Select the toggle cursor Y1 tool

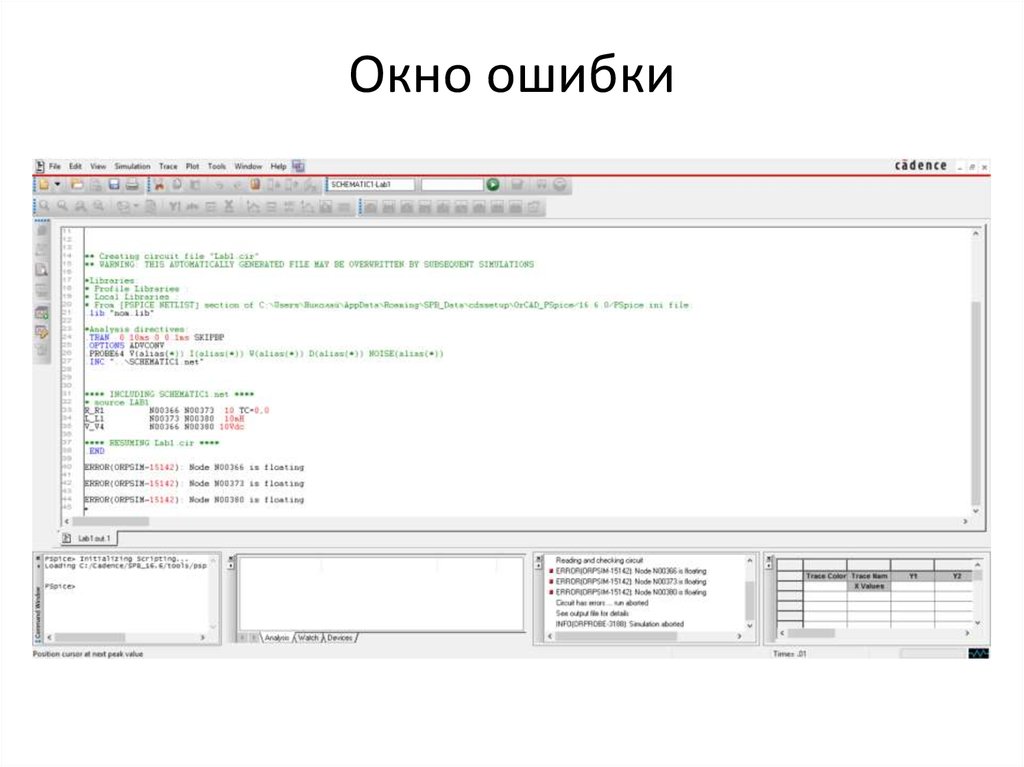point(175,206)
